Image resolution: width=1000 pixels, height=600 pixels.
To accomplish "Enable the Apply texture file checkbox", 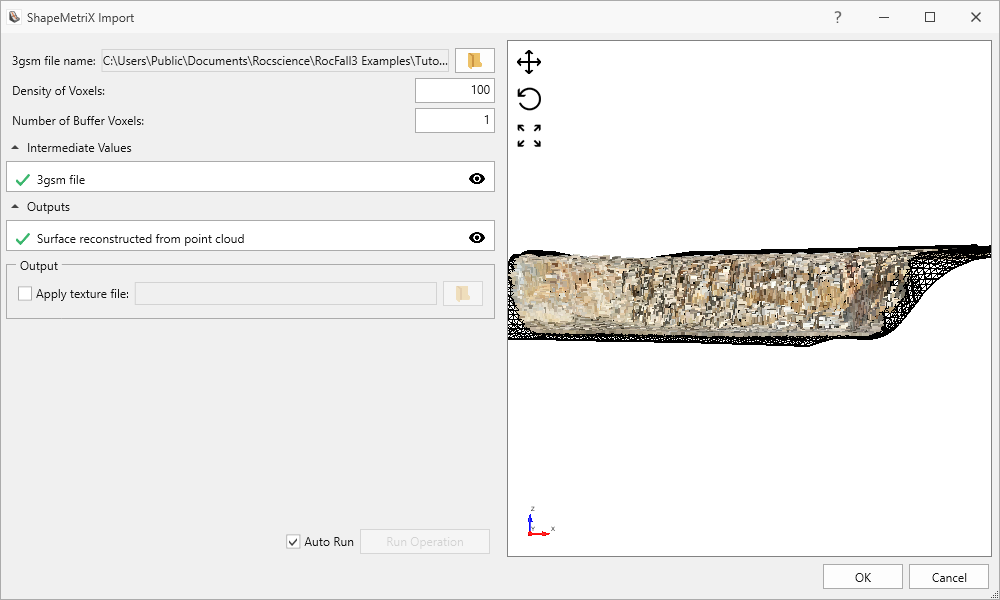I will pos(25,293).
